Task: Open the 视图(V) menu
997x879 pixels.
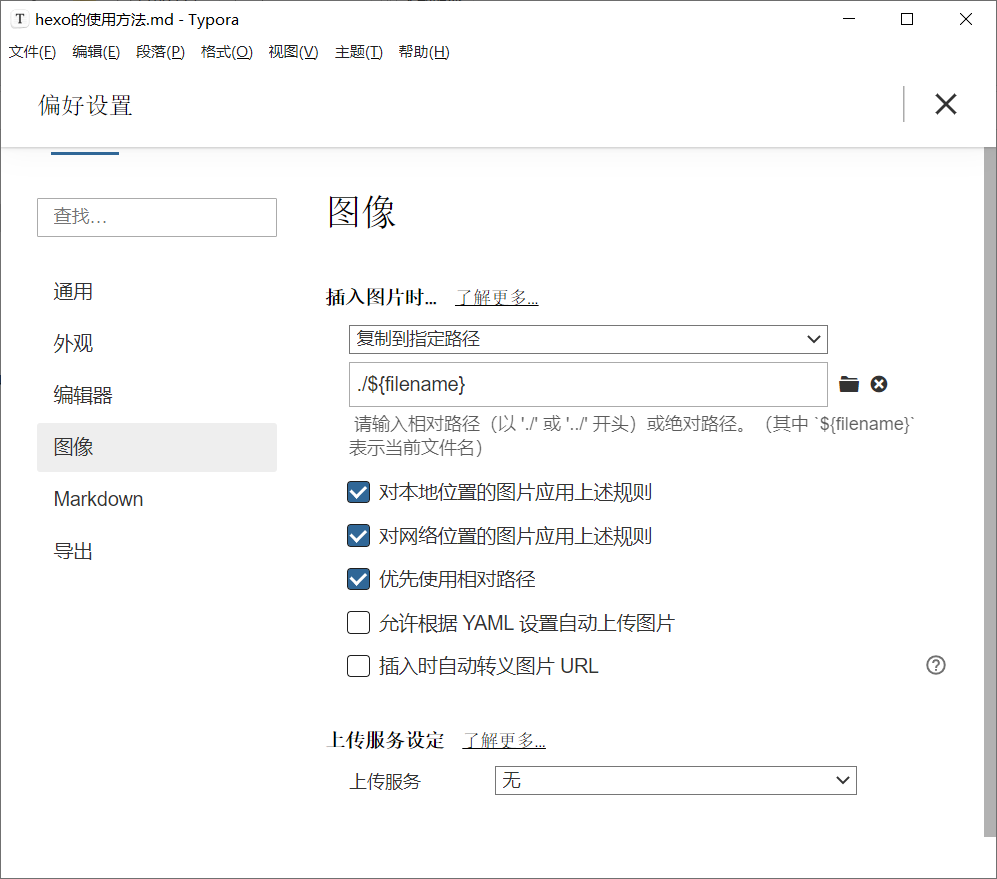Action: point(293,52)
